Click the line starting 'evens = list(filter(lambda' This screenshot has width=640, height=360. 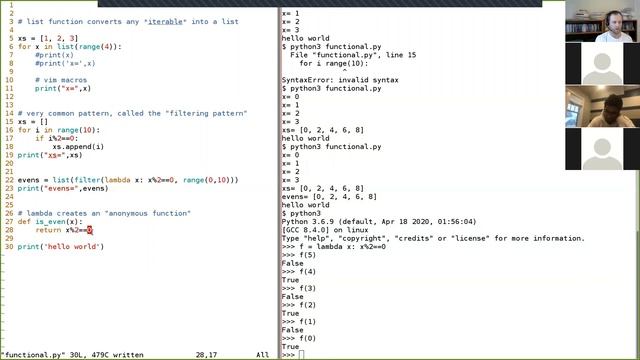click(128, 180)
